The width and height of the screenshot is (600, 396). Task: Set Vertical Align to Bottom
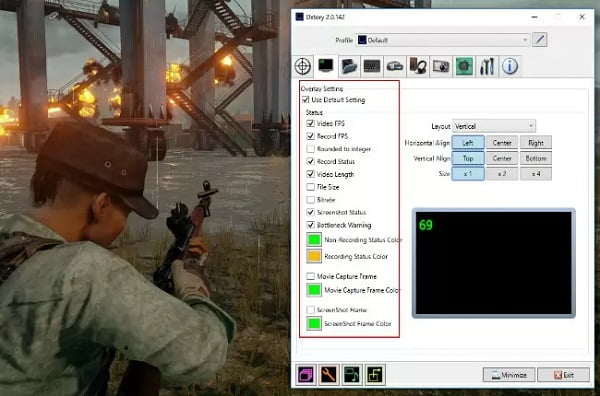(536, 158)
